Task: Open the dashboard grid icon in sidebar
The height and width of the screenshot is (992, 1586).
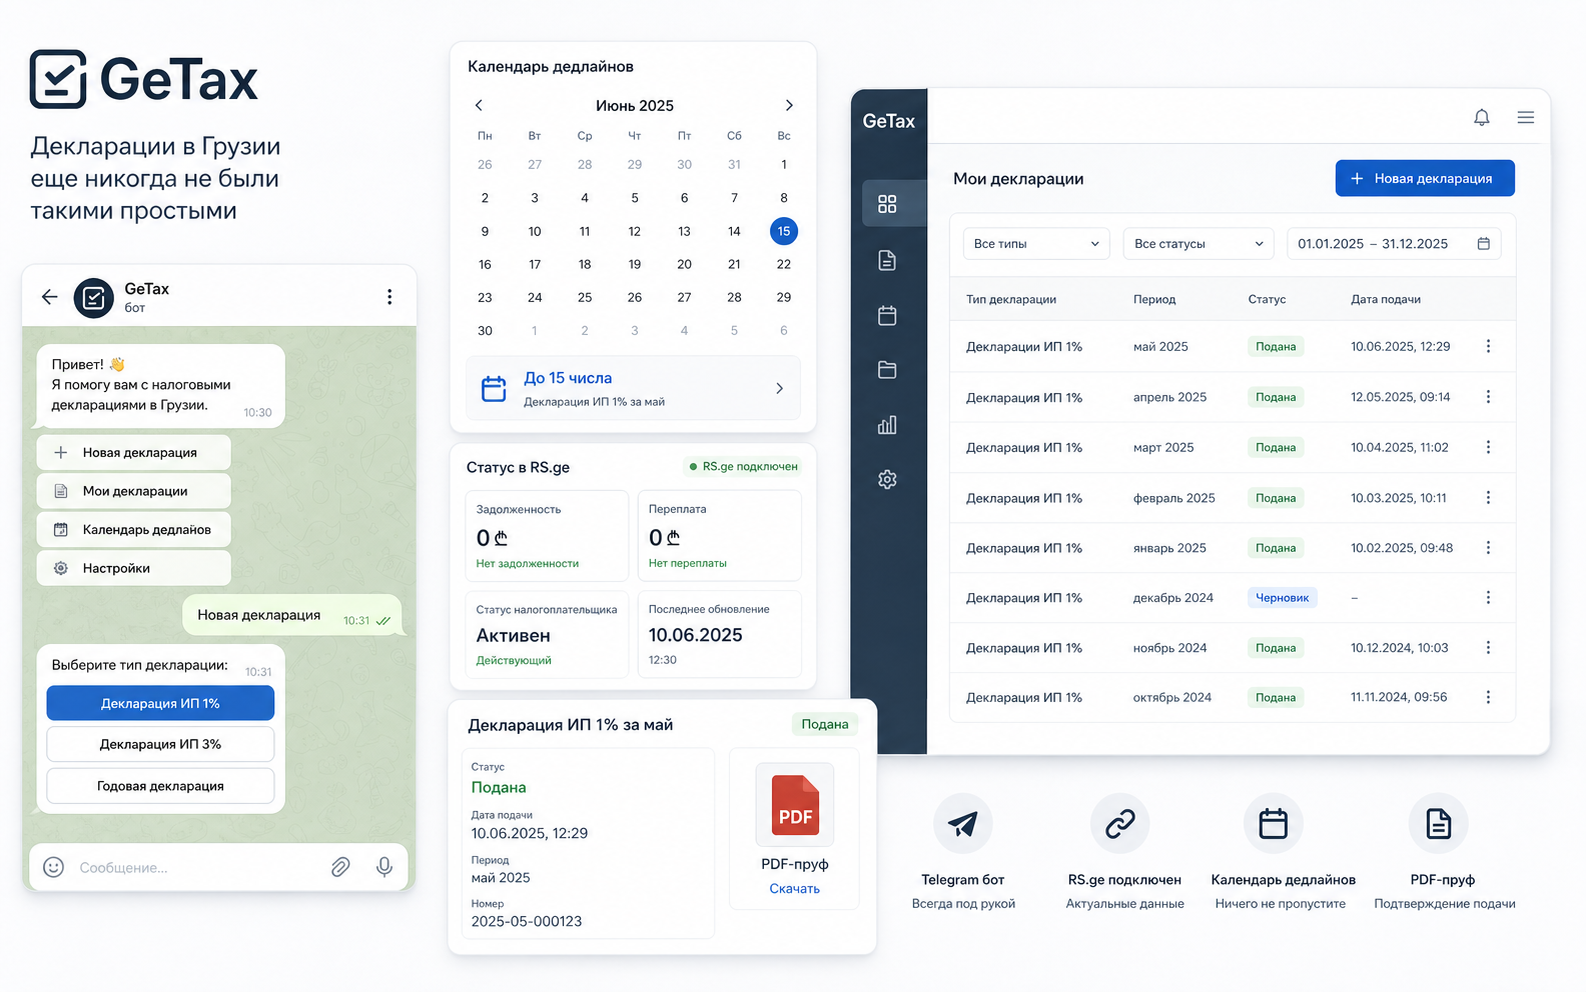Action: click(x=887, y=204)
